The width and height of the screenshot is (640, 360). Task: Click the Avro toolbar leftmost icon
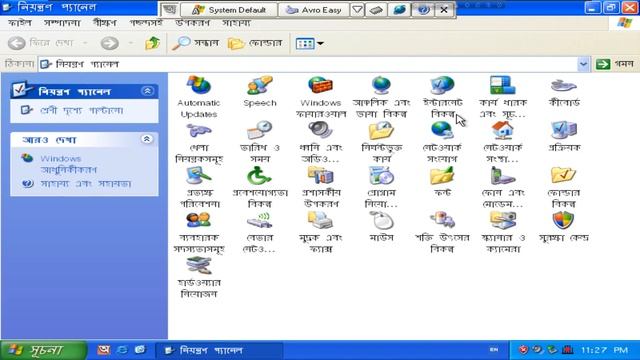coord(169,10)
